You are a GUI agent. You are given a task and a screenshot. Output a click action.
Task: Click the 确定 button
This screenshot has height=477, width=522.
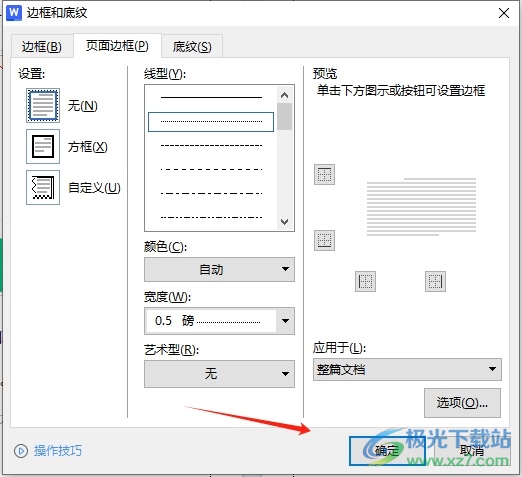387,451
